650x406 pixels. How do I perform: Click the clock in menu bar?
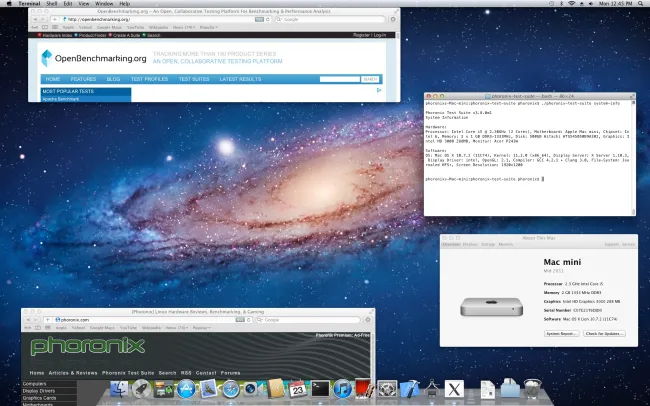[616, 3]
